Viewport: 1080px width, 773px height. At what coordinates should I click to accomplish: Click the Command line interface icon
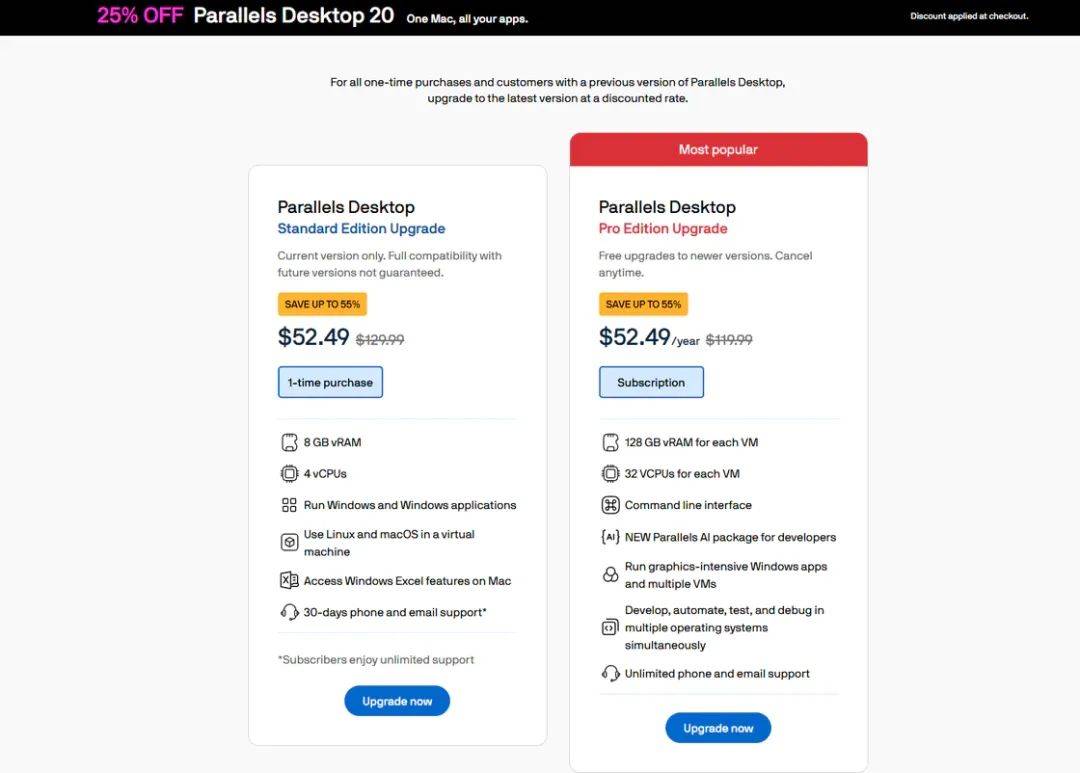pyautogui.click(x=610, y=505)
